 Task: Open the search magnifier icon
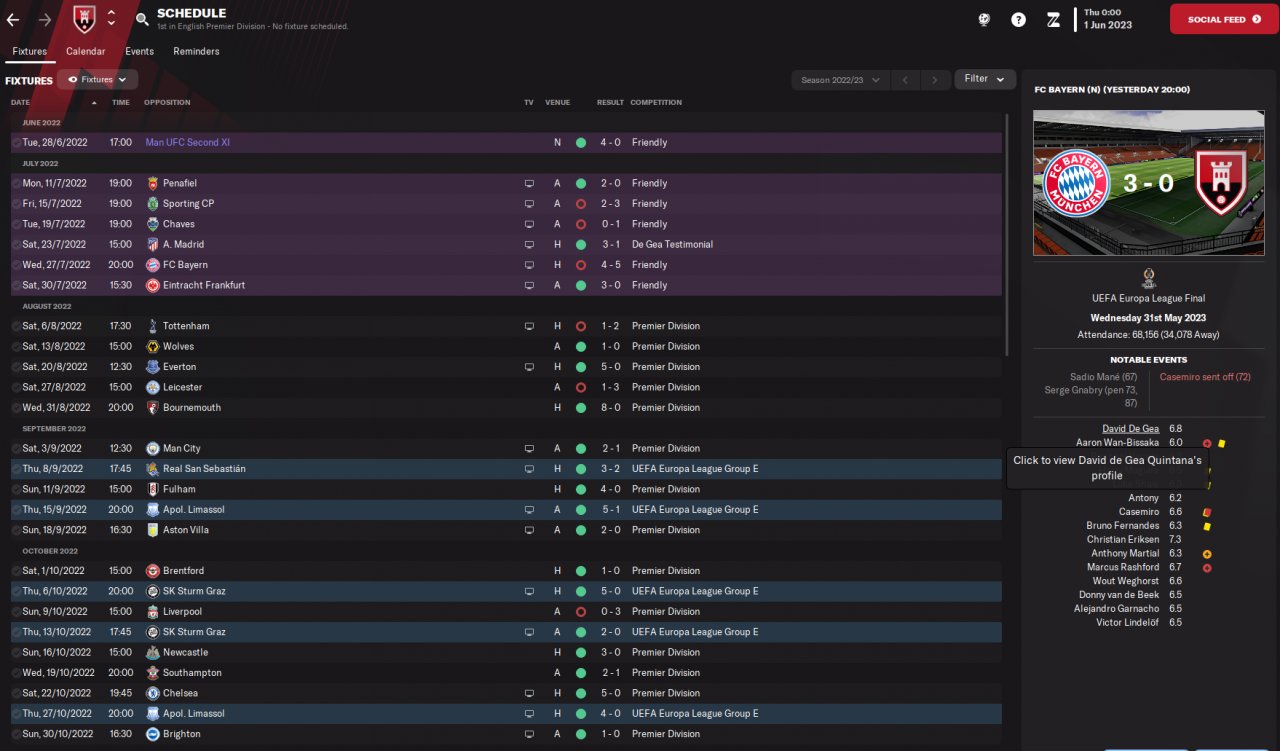[x=142, y=19]
